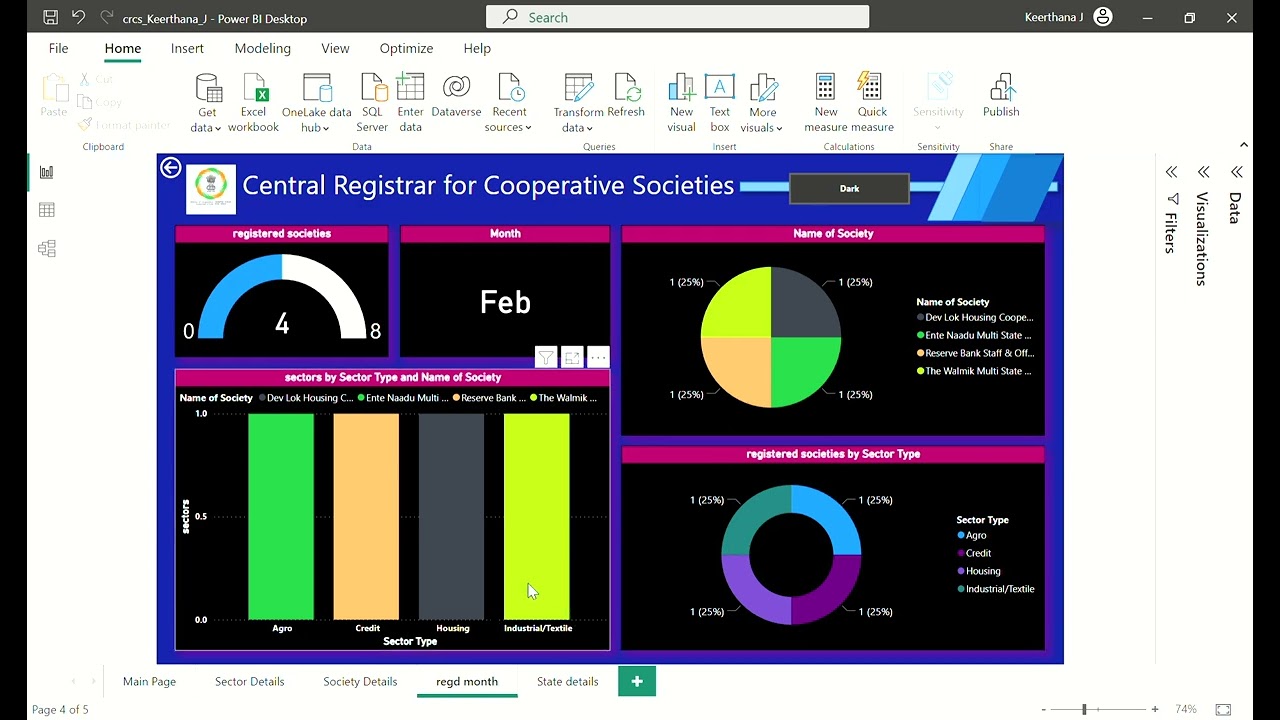This screenshot has width=1280, height=720.
Task: Switch to the Insert ribbon tab
Action: (187, 48)
